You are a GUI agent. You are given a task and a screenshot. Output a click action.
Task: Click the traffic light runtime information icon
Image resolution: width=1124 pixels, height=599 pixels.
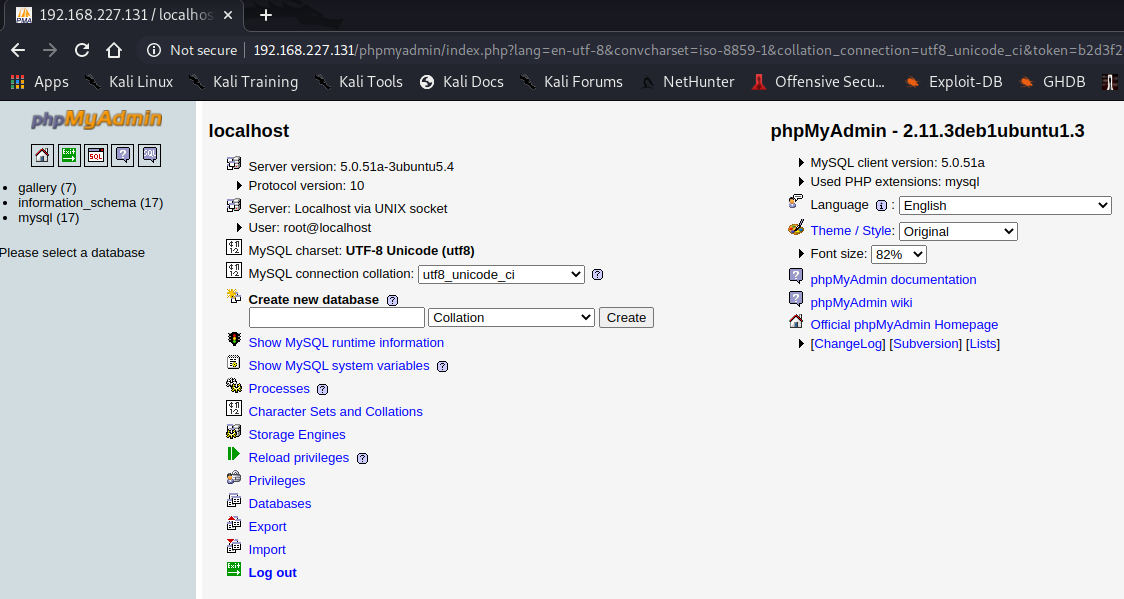pos(234,339)
